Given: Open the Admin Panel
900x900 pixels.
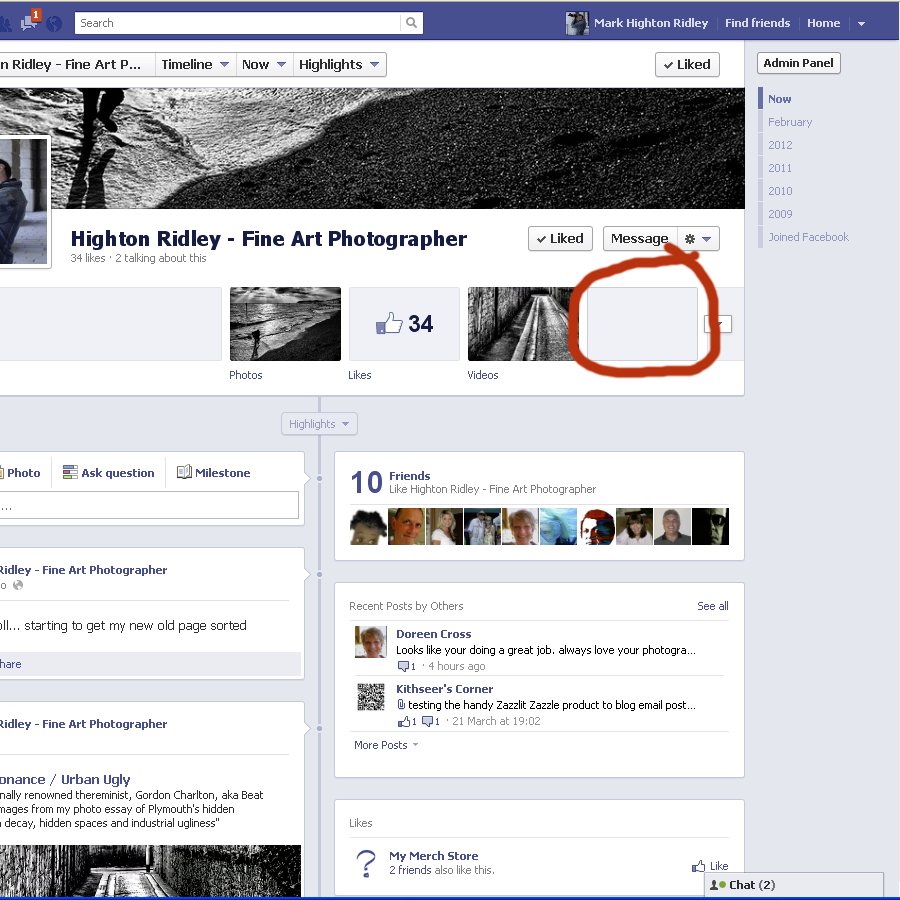Looking at the screenshot, I should point(798,63).
